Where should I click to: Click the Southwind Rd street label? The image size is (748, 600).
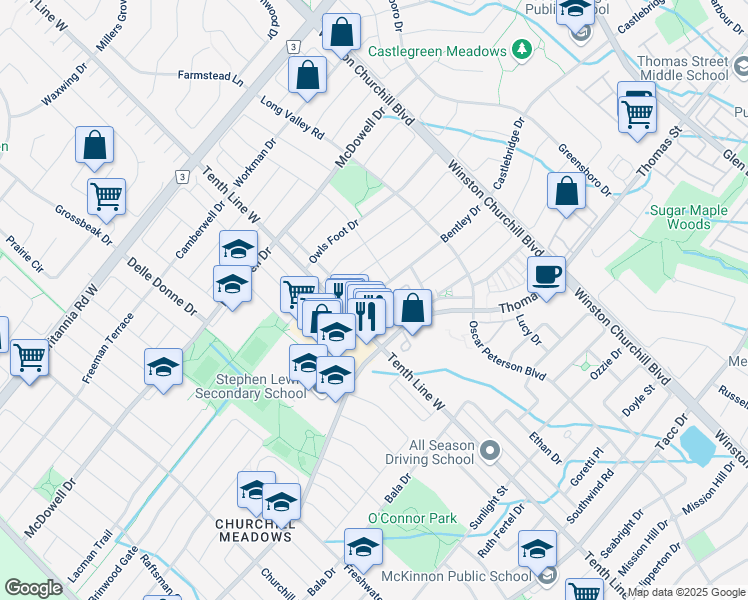(590, 496)
